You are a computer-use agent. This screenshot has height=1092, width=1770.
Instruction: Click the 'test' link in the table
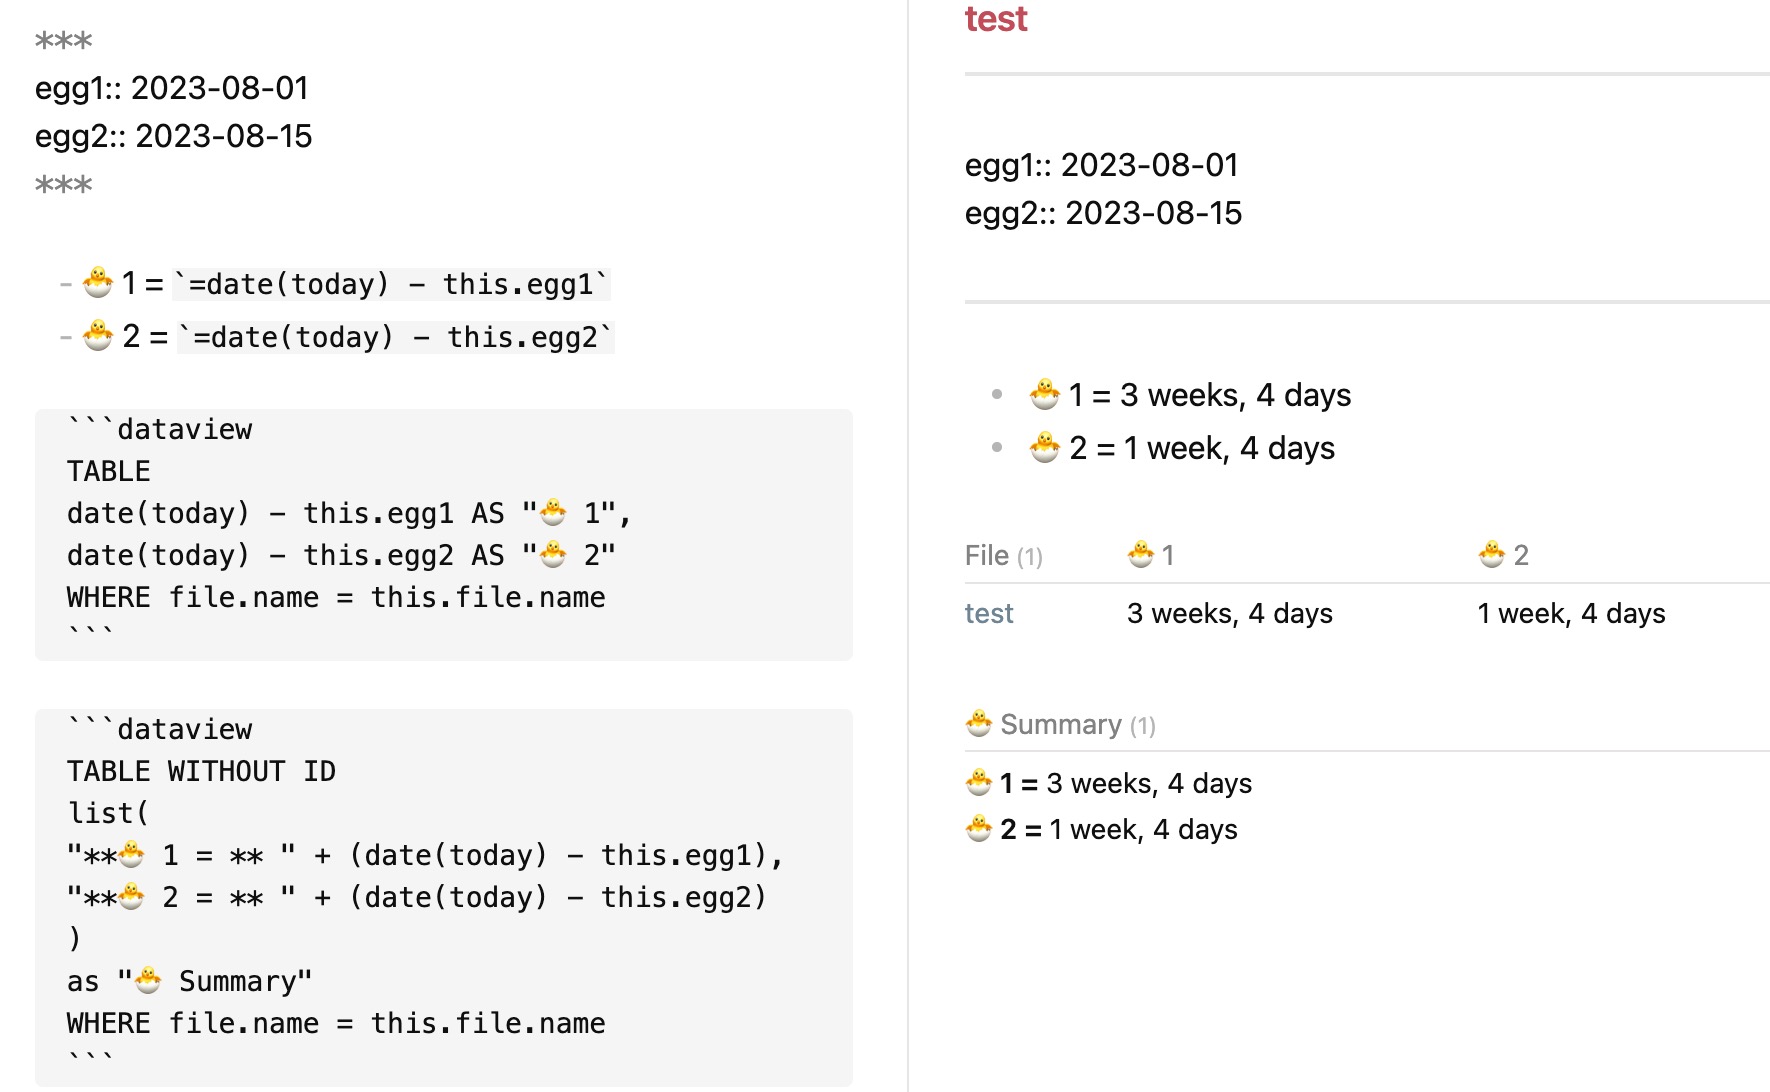[988, 613]
